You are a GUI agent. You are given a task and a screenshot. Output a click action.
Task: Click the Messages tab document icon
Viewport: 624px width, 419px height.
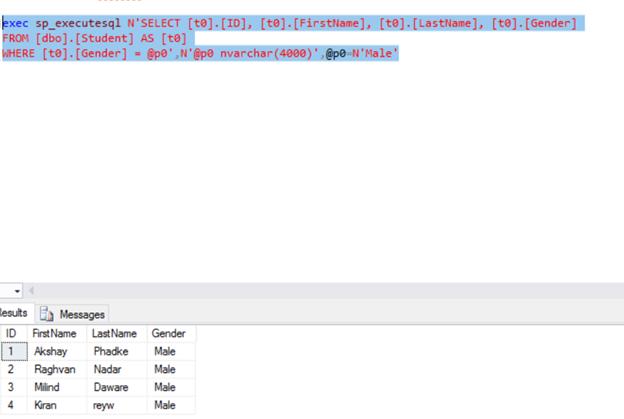47,314
